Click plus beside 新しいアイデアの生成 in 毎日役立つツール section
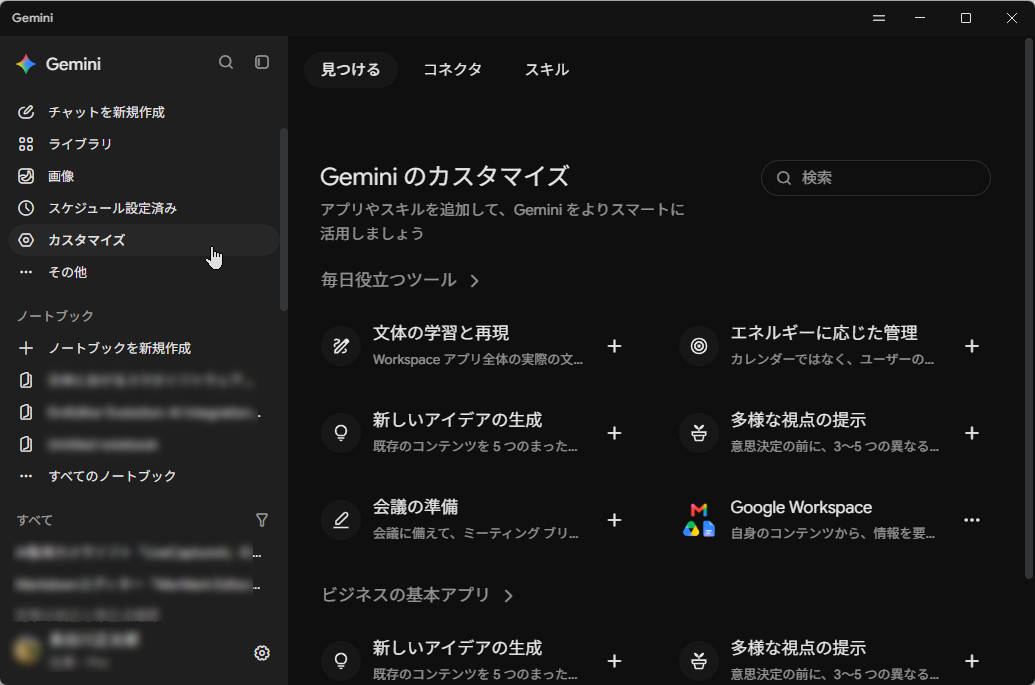1035x685 pixels. click(x=615, y=433)
